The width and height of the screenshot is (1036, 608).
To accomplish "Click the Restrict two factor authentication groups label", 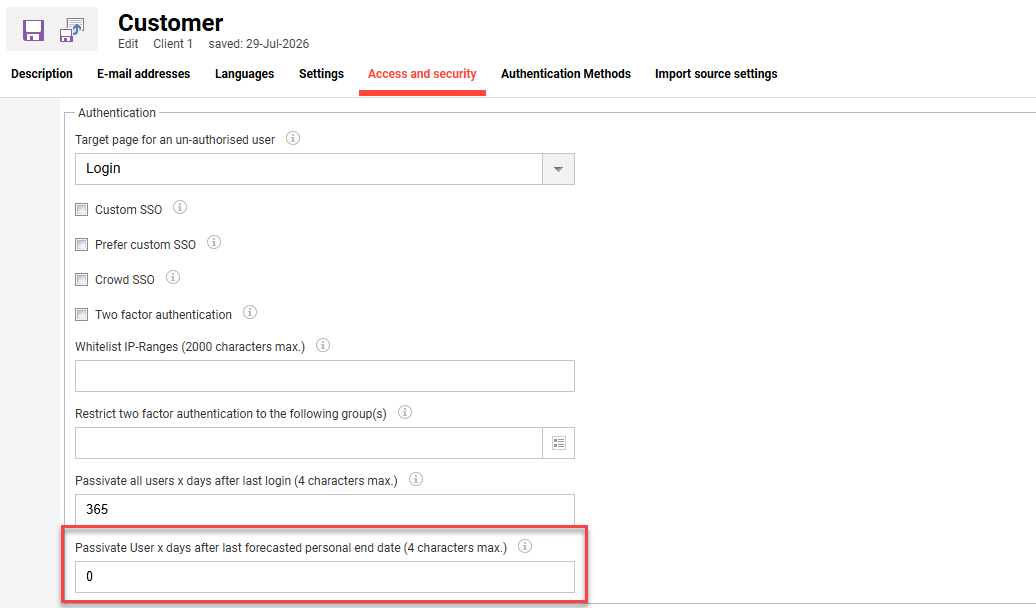I will click(231, 414).
